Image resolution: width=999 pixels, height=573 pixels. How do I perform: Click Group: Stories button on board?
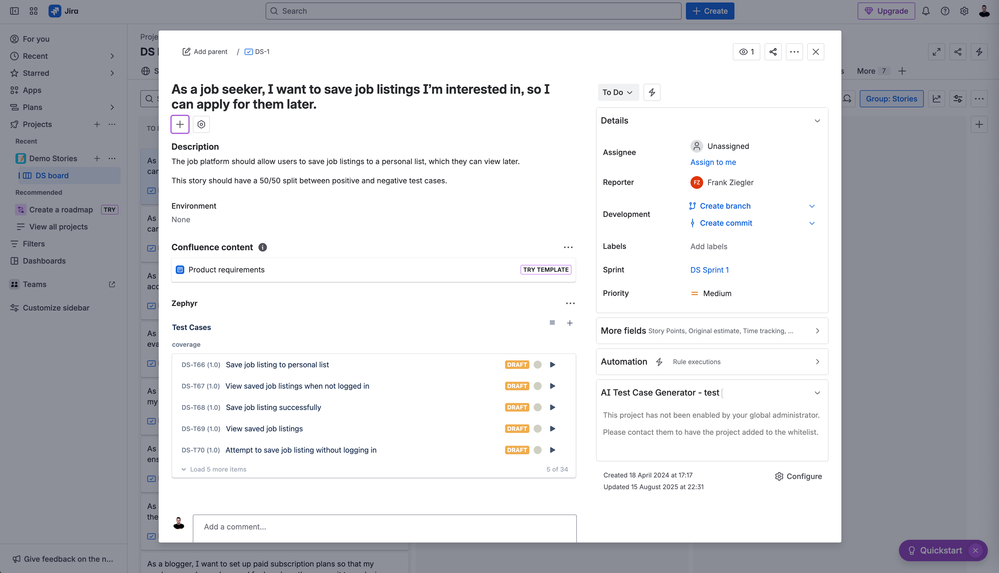891,99
